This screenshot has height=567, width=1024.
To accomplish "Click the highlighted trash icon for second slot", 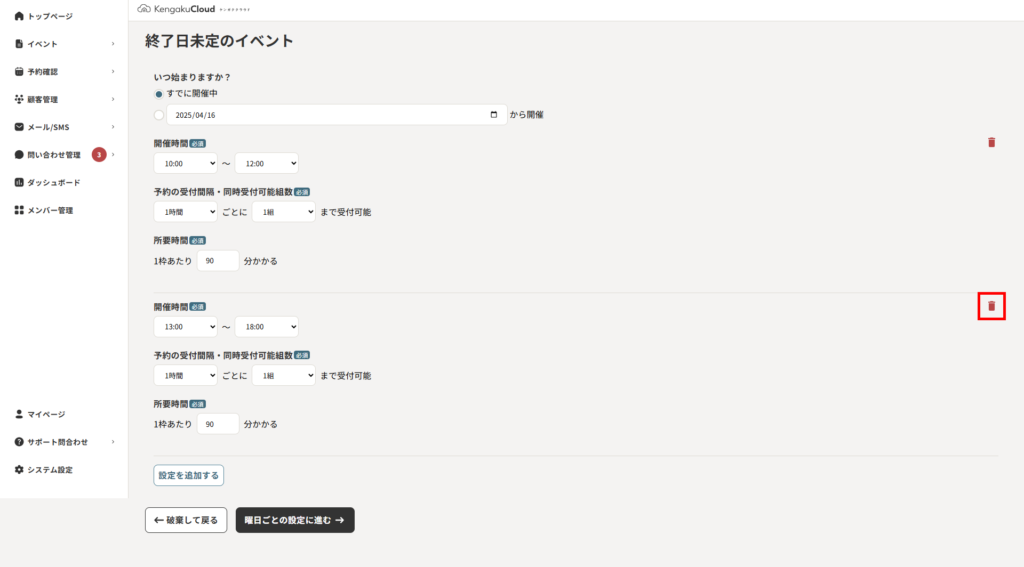I will (991, 306).
